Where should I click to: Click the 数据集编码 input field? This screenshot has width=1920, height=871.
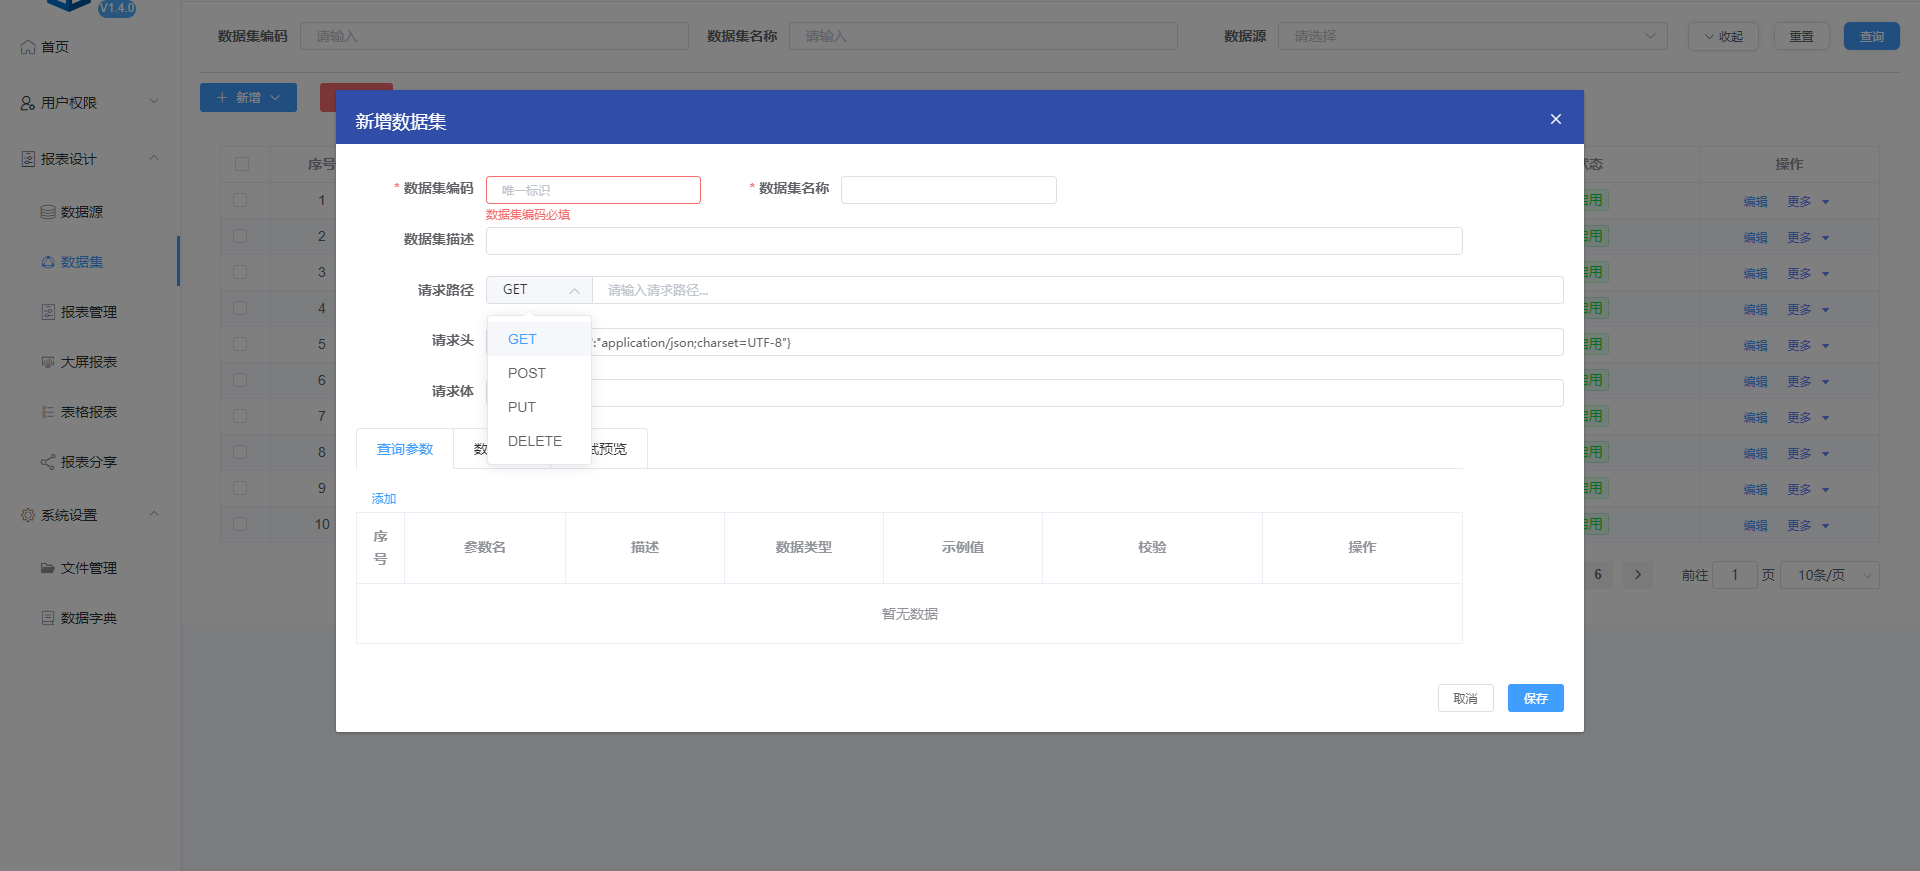[x=593, y=190]
